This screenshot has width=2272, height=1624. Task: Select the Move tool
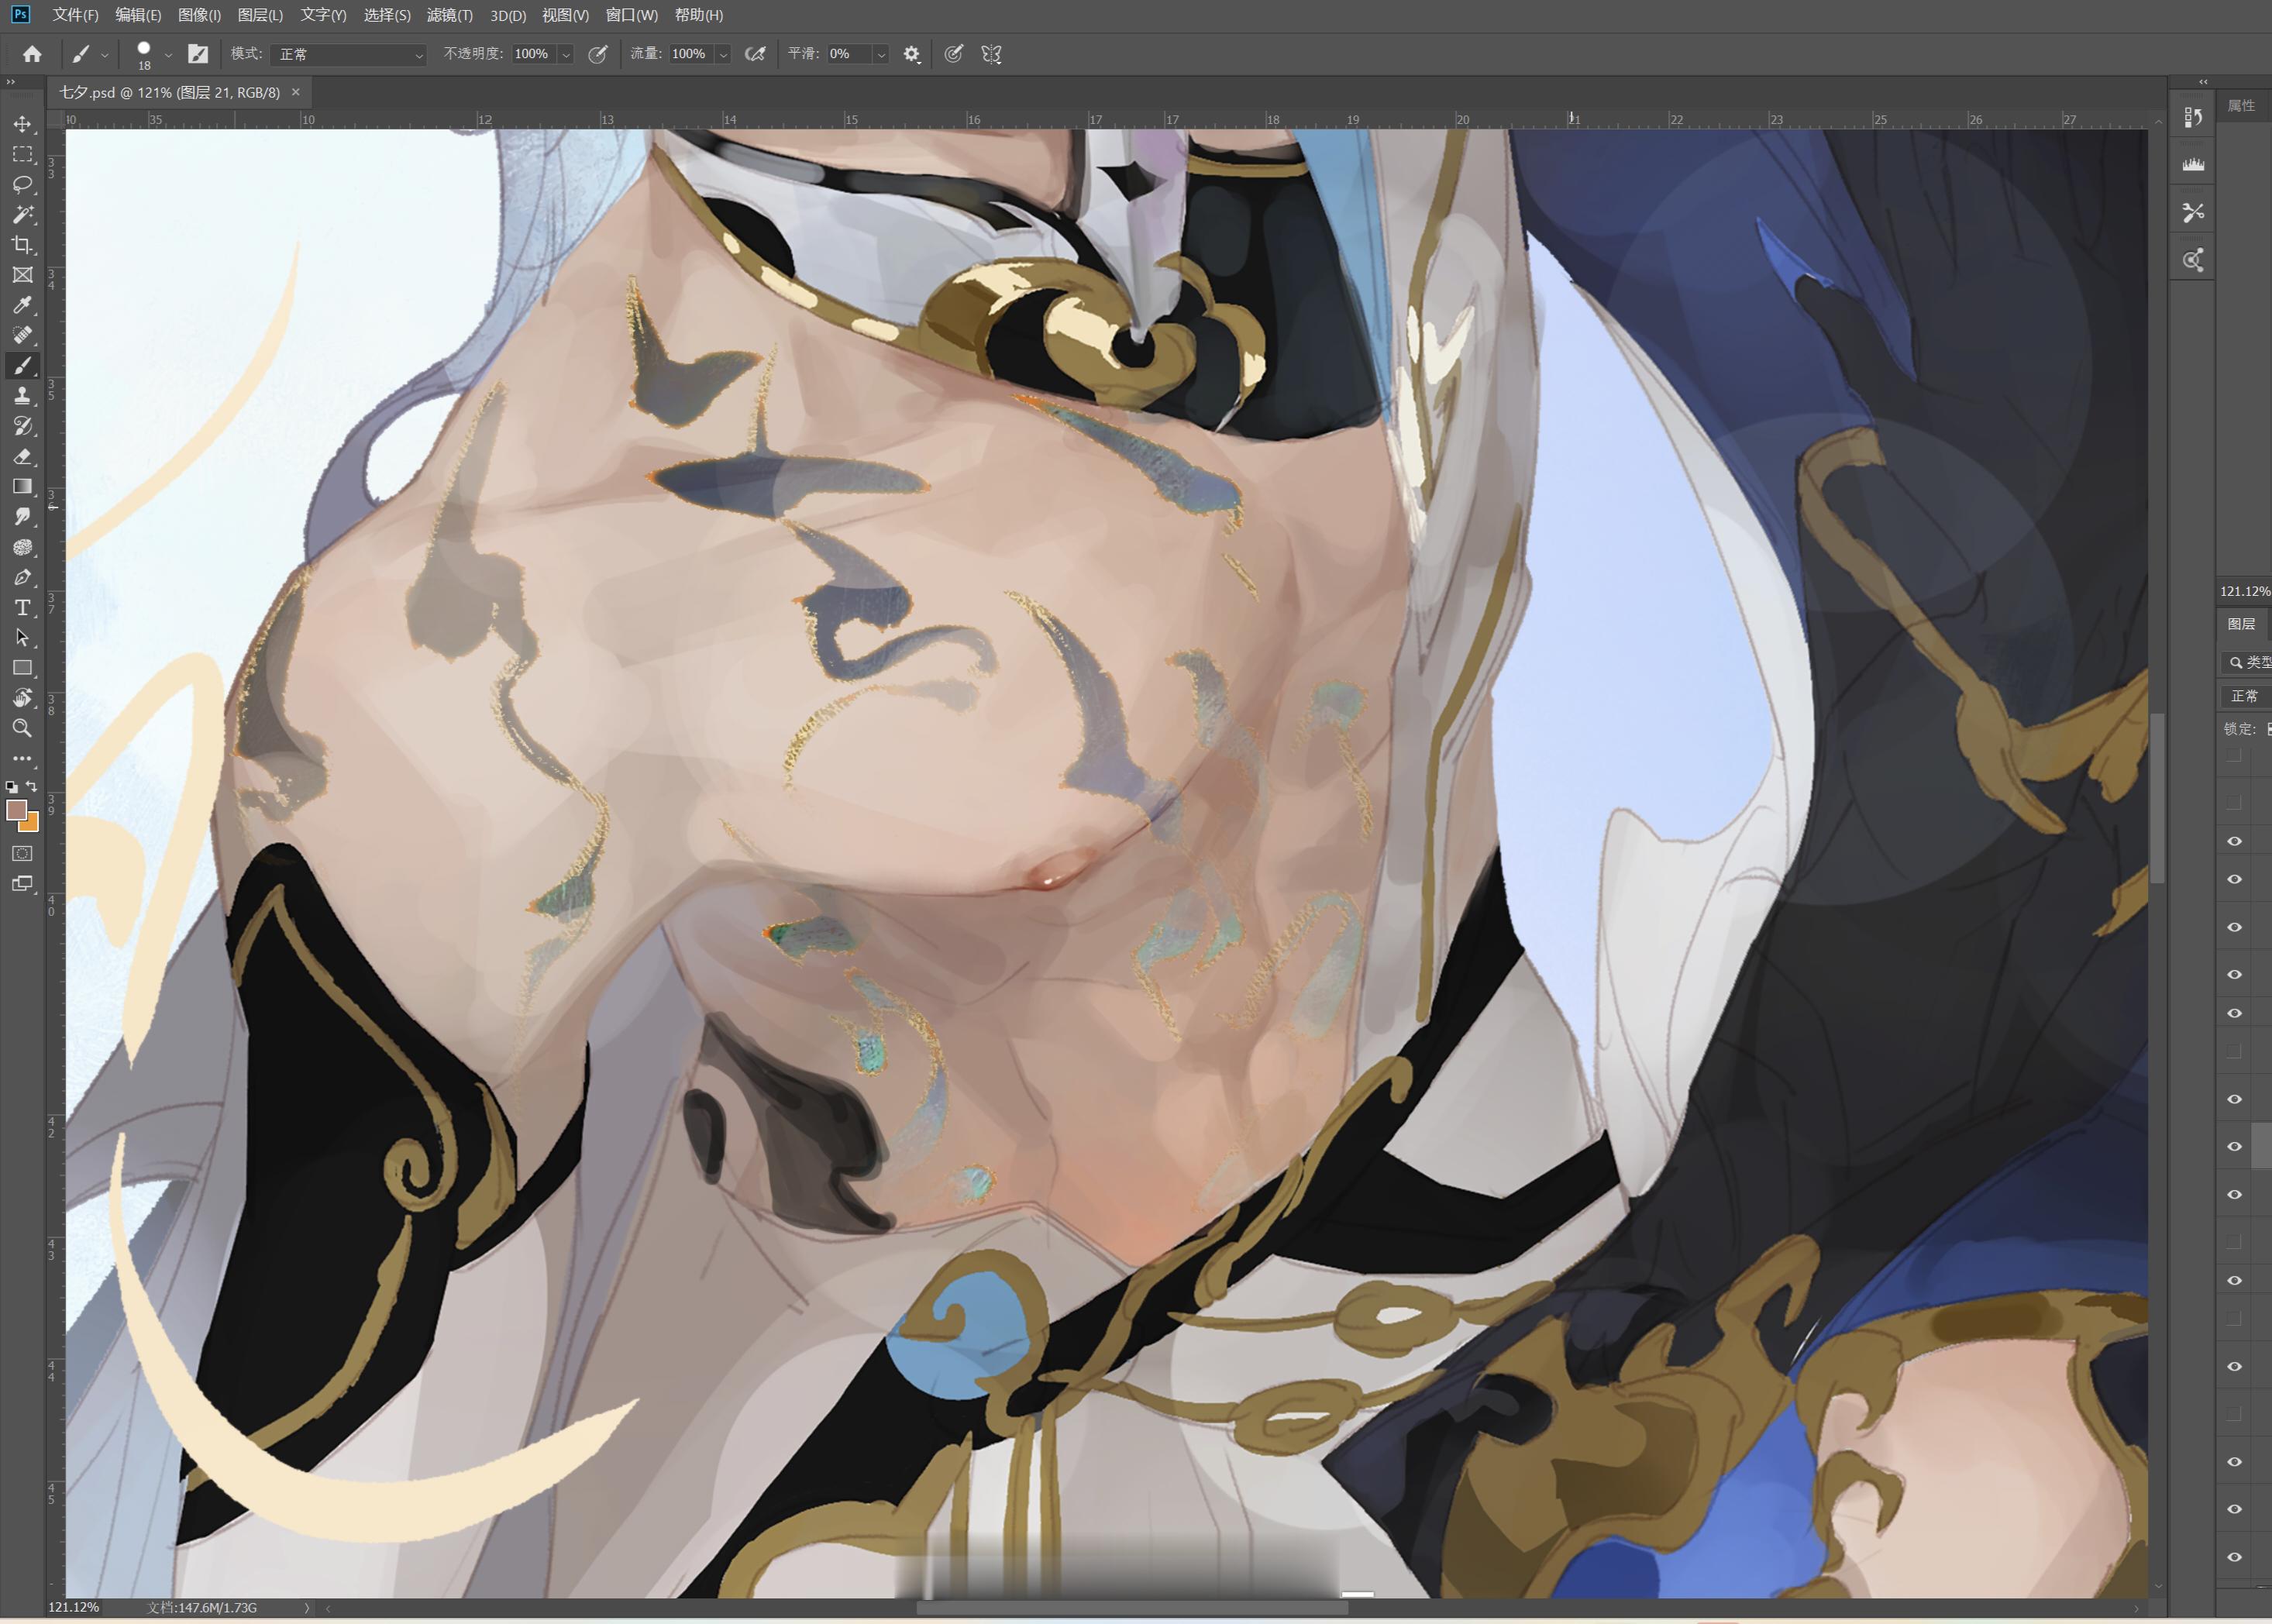[x=22, y=124]
